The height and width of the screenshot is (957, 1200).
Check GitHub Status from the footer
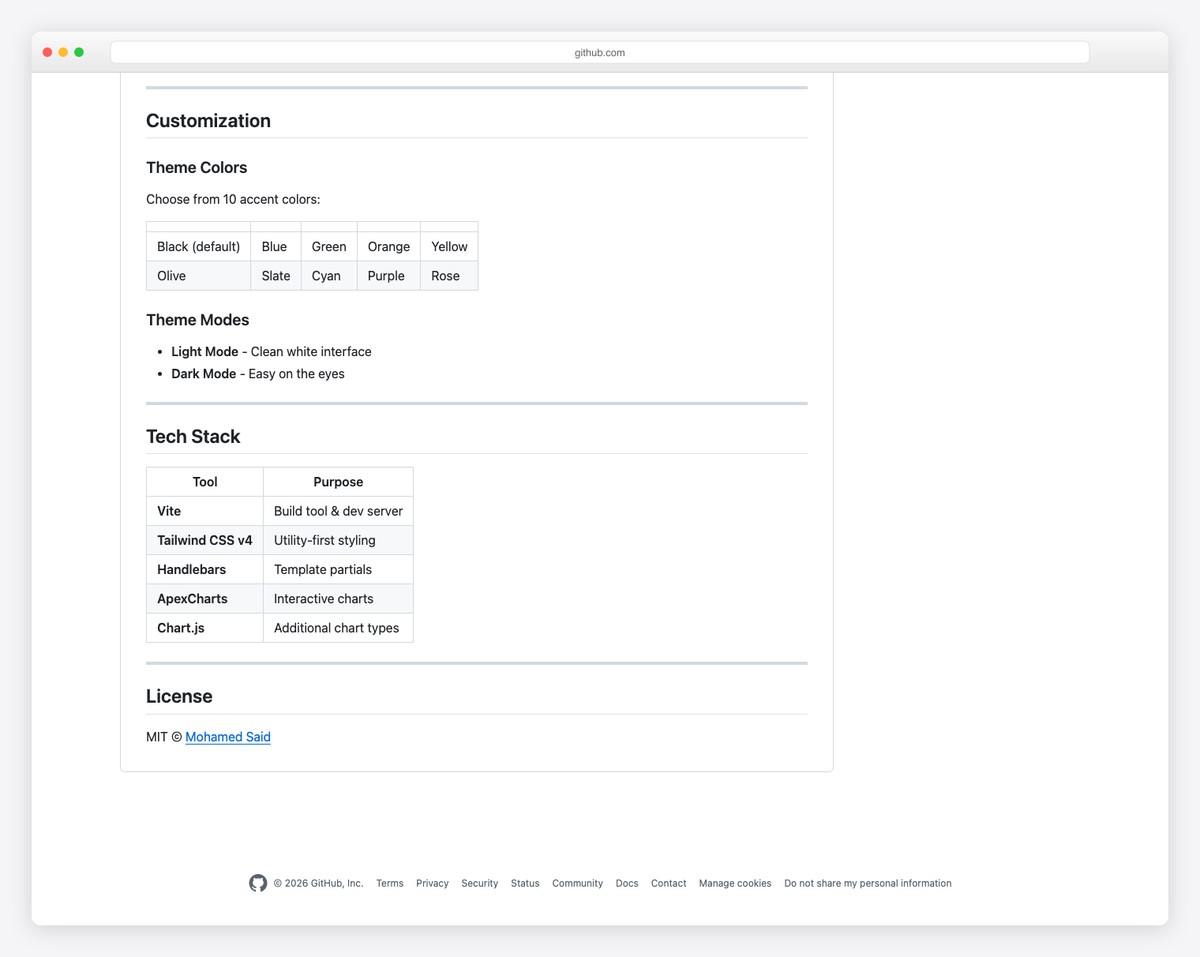[x=525, y=883]
